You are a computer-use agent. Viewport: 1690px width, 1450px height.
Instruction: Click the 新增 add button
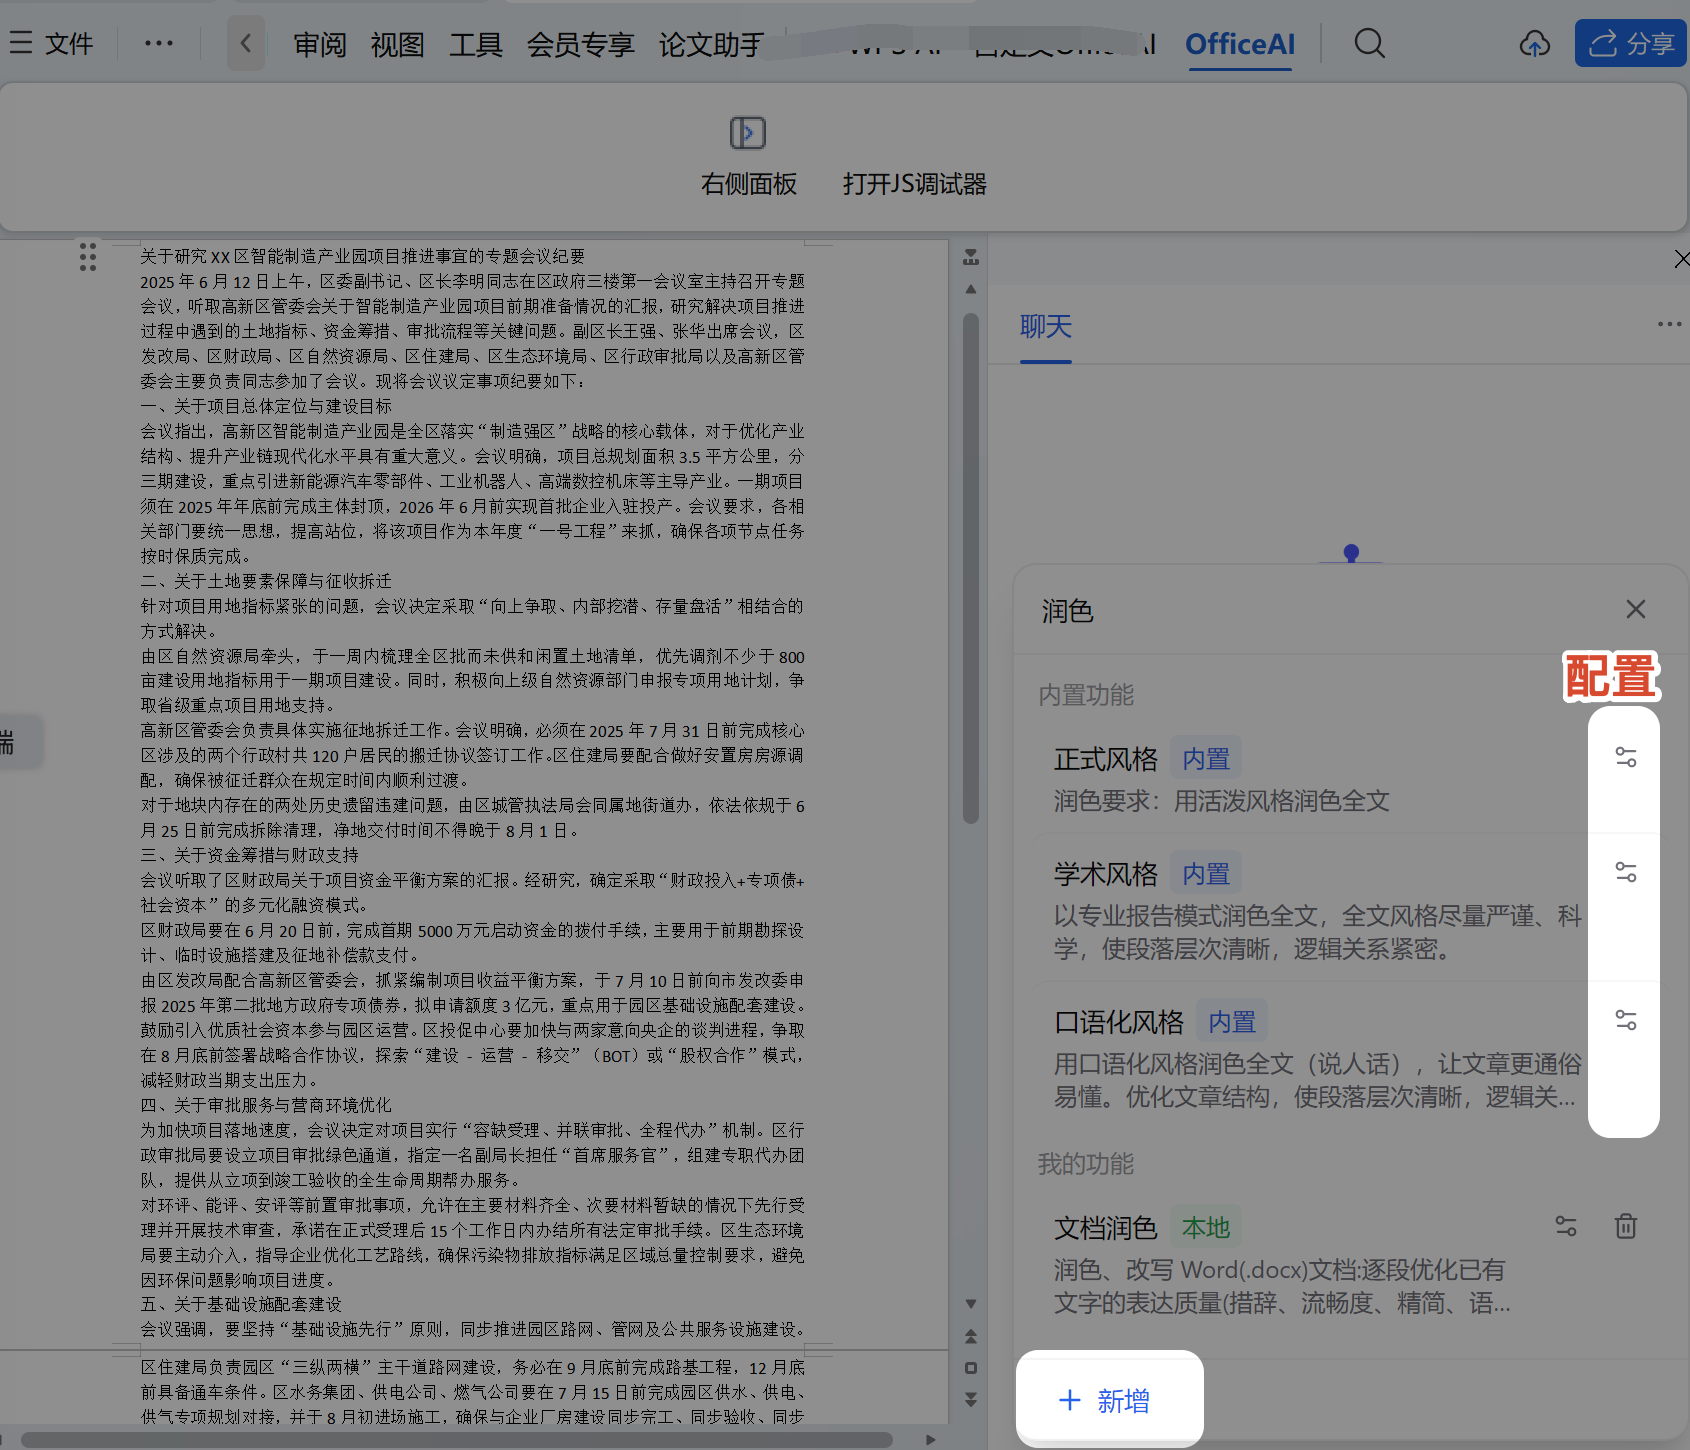1109,1399
